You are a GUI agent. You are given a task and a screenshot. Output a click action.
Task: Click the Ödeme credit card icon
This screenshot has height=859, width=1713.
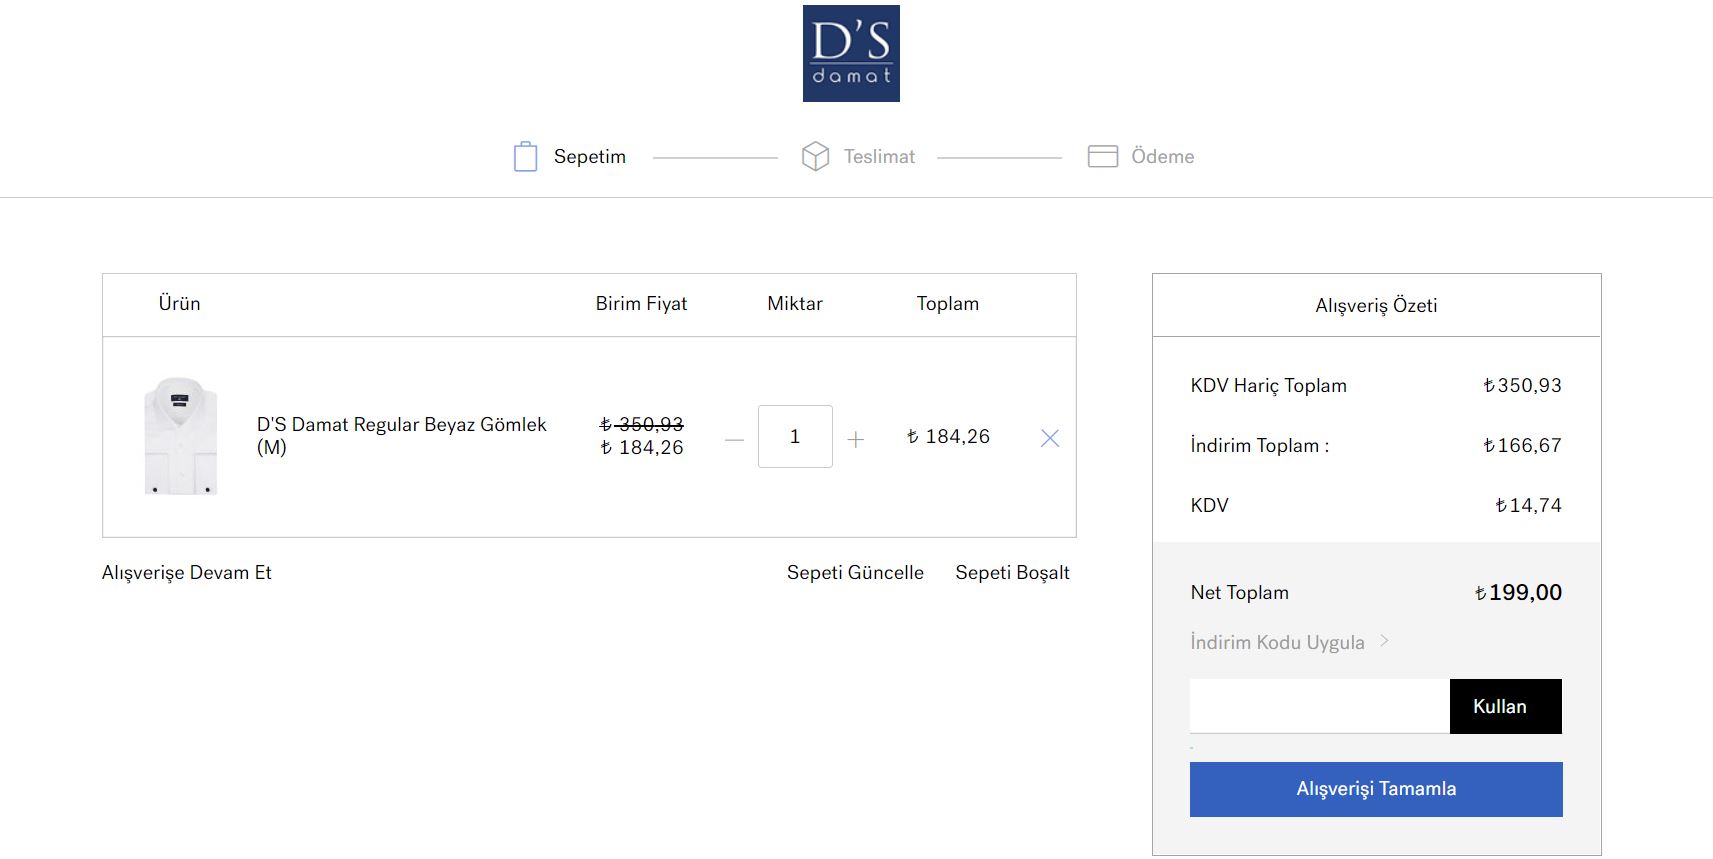click(x=1102, y=156)
